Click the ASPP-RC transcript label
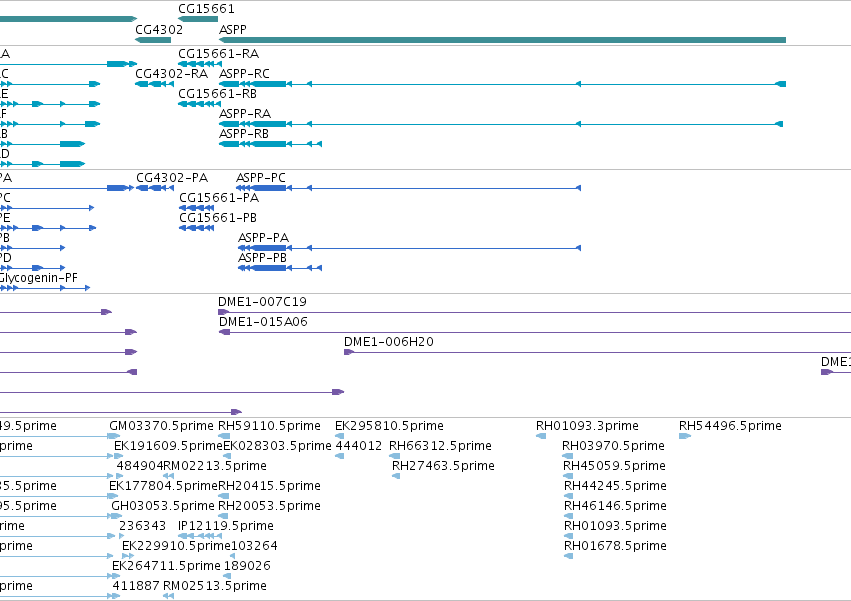This screenshot has width=851, height=601. pos(244,73)
